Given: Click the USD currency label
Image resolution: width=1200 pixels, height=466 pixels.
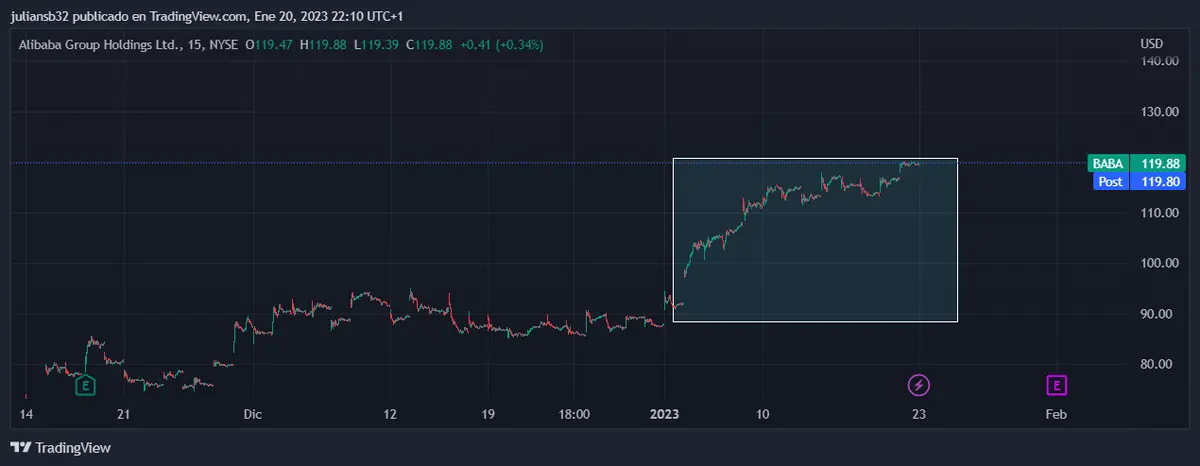Looking at the screenshot, I should pyautogui.click(x=1152, y=44).
